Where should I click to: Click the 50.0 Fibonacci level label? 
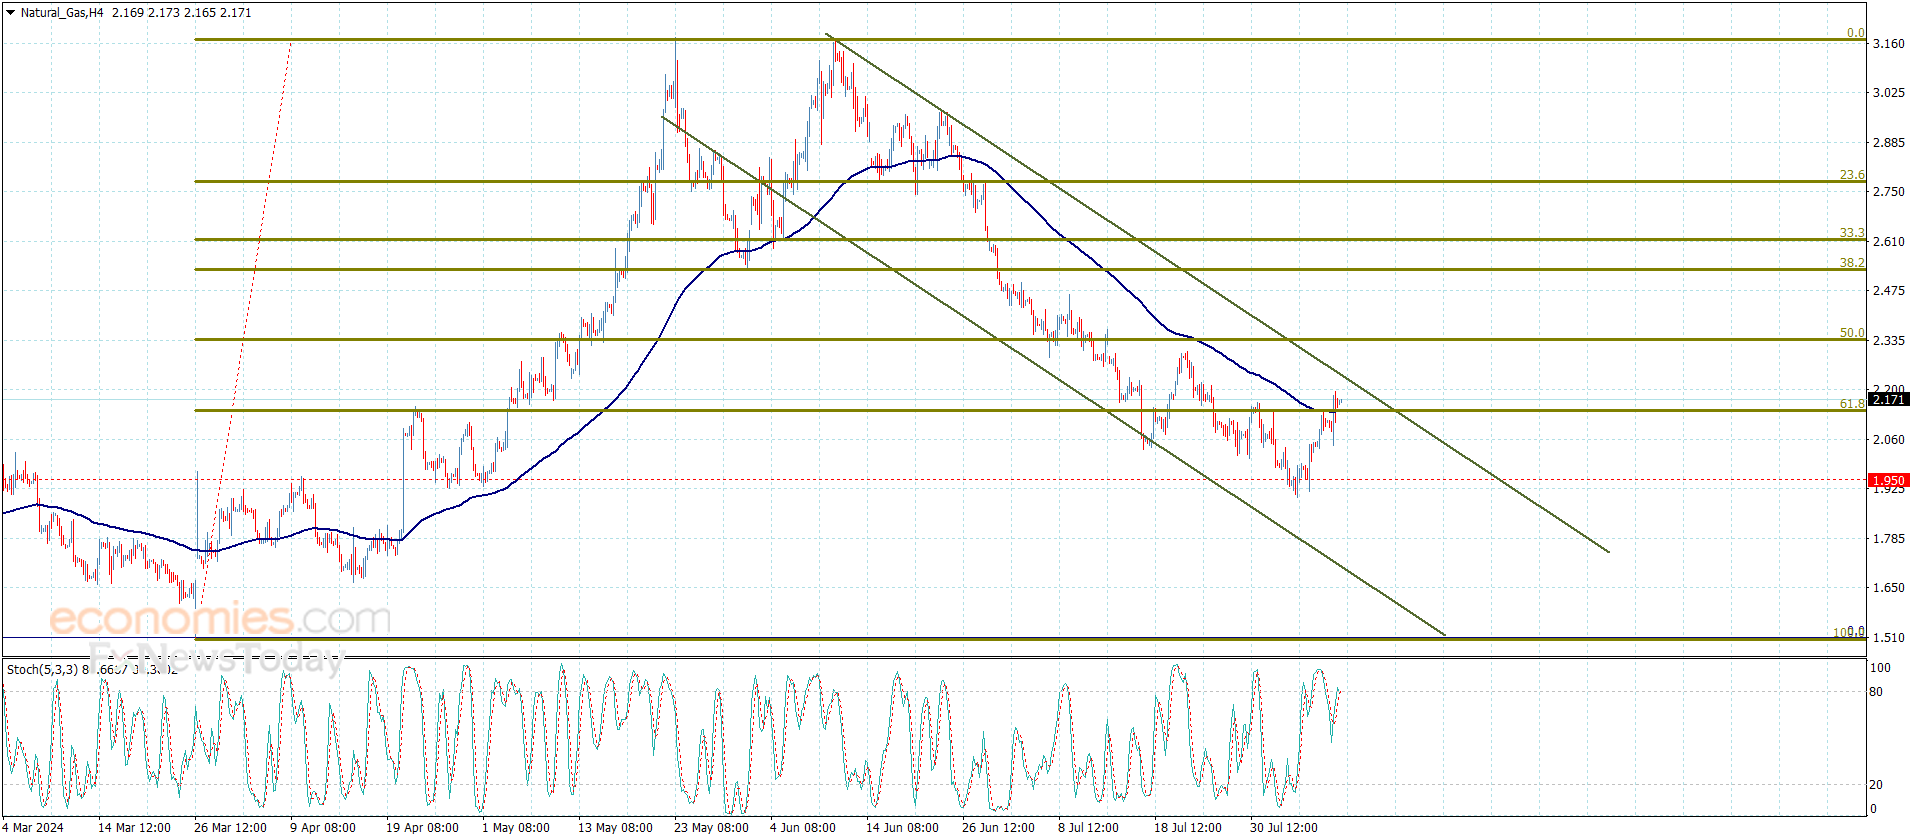1852,333
